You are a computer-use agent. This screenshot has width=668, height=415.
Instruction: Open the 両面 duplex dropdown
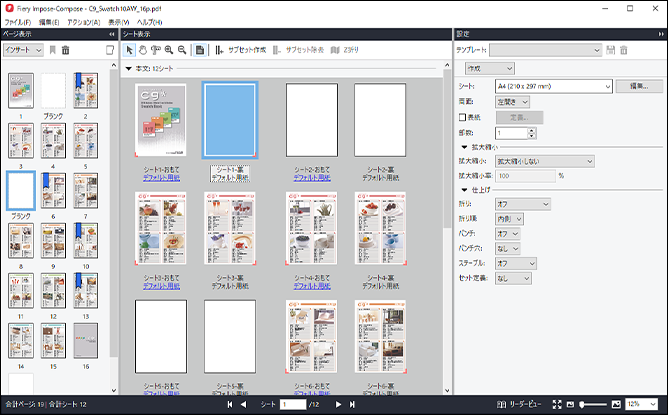pos(512,101)
